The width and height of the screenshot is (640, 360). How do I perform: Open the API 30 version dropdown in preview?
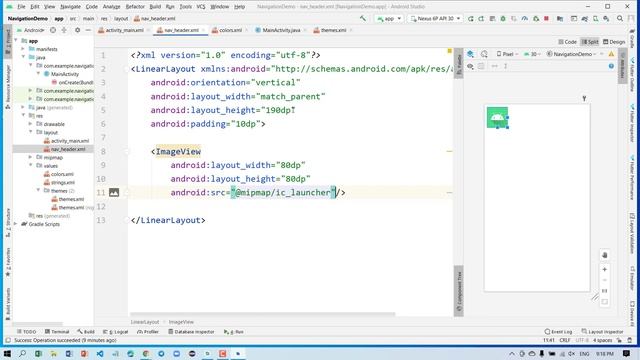coord(532,54)
